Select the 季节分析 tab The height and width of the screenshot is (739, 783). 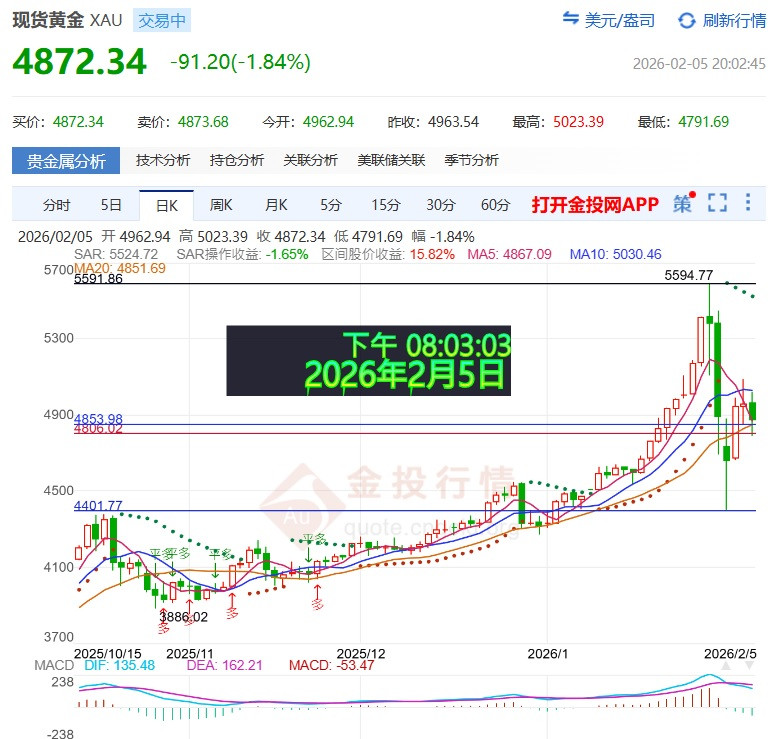471,160
